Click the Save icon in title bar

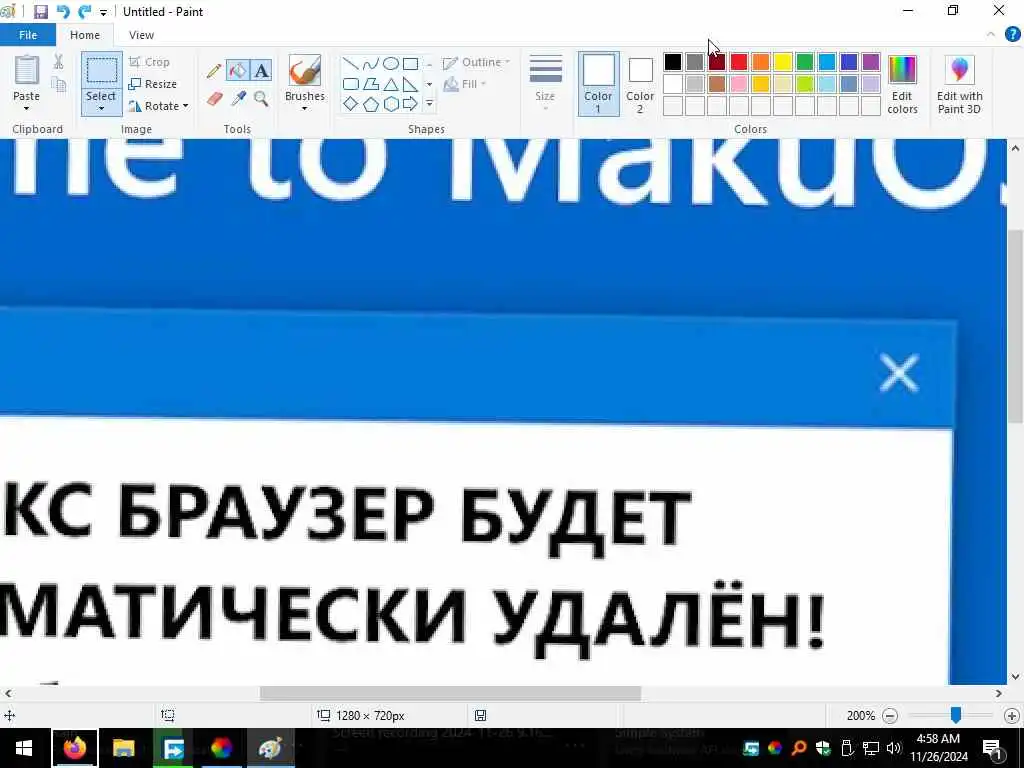click(x=40, y=12)
